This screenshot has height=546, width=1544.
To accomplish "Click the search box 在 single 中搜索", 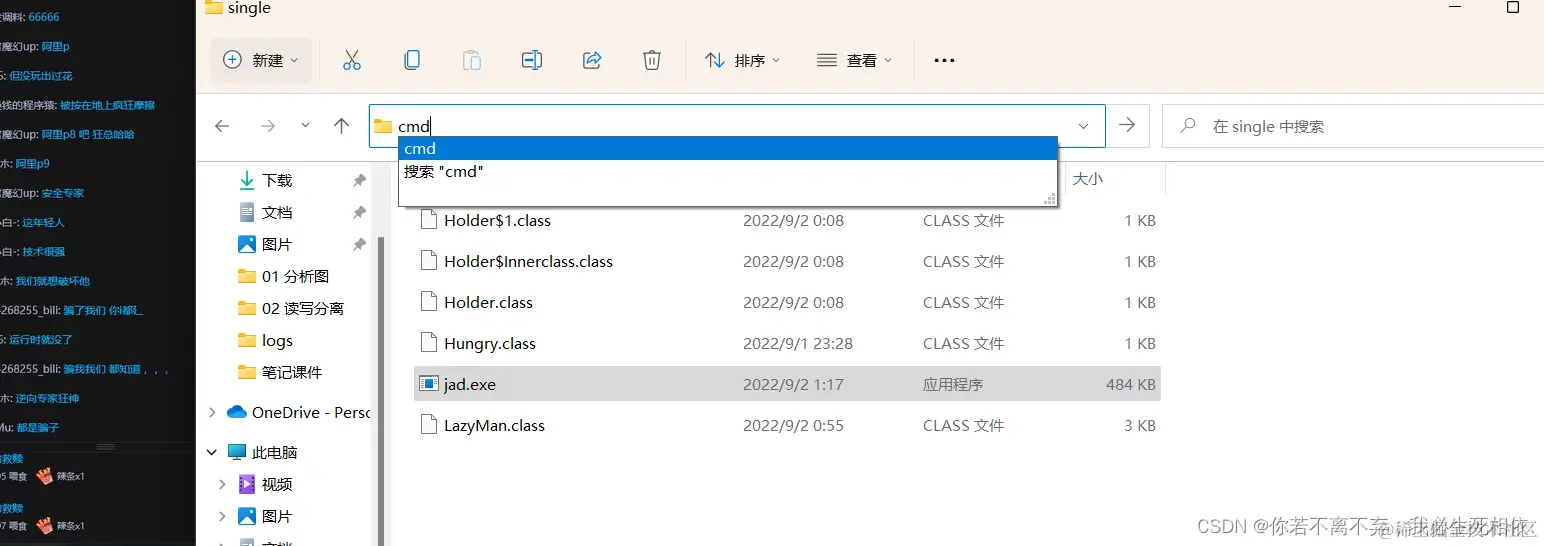I will tap(1355, 126).
